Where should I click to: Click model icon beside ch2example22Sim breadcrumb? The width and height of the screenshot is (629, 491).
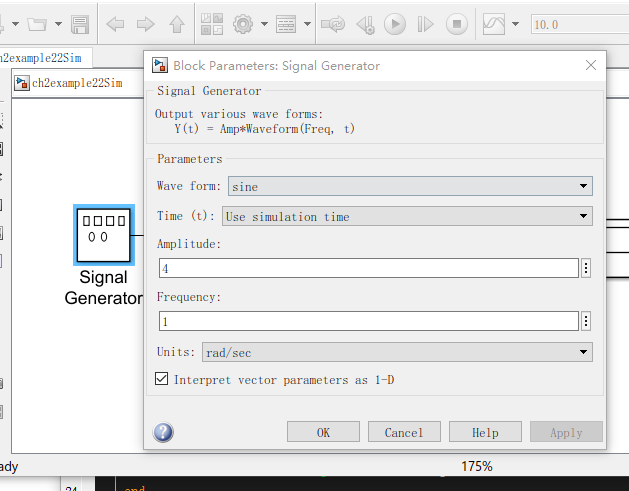[22, 83]
